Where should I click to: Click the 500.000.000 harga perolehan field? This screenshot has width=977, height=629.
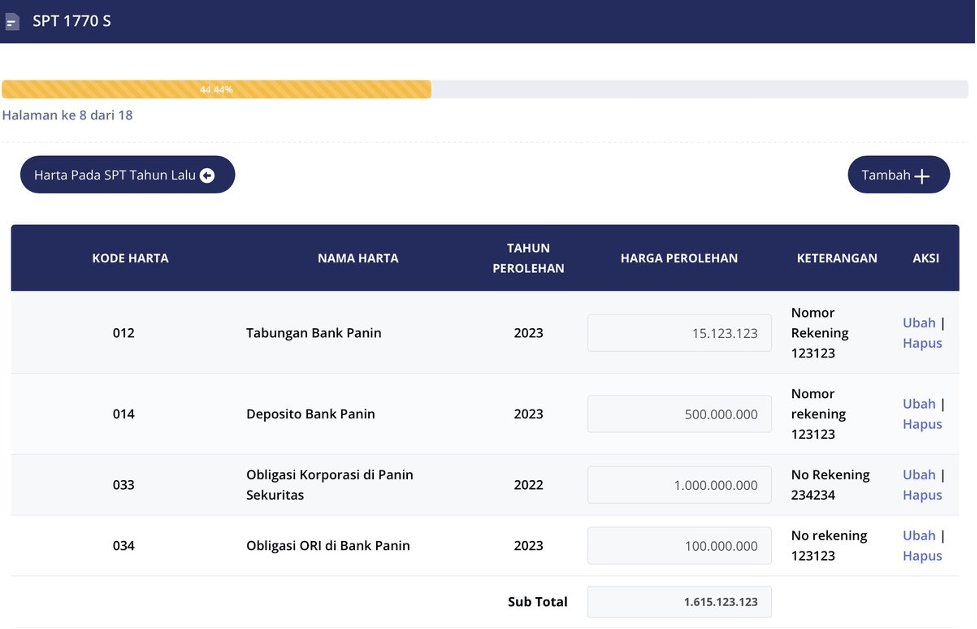(679, 414)
